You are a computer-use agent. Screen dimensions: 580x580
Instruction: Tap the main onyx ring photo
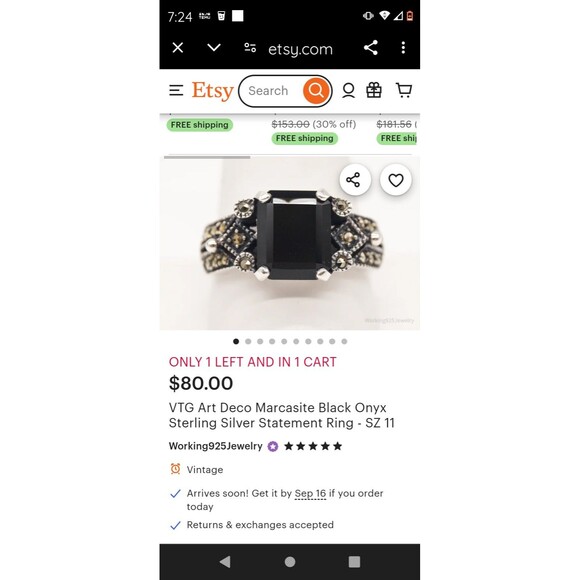pos(290,243)
